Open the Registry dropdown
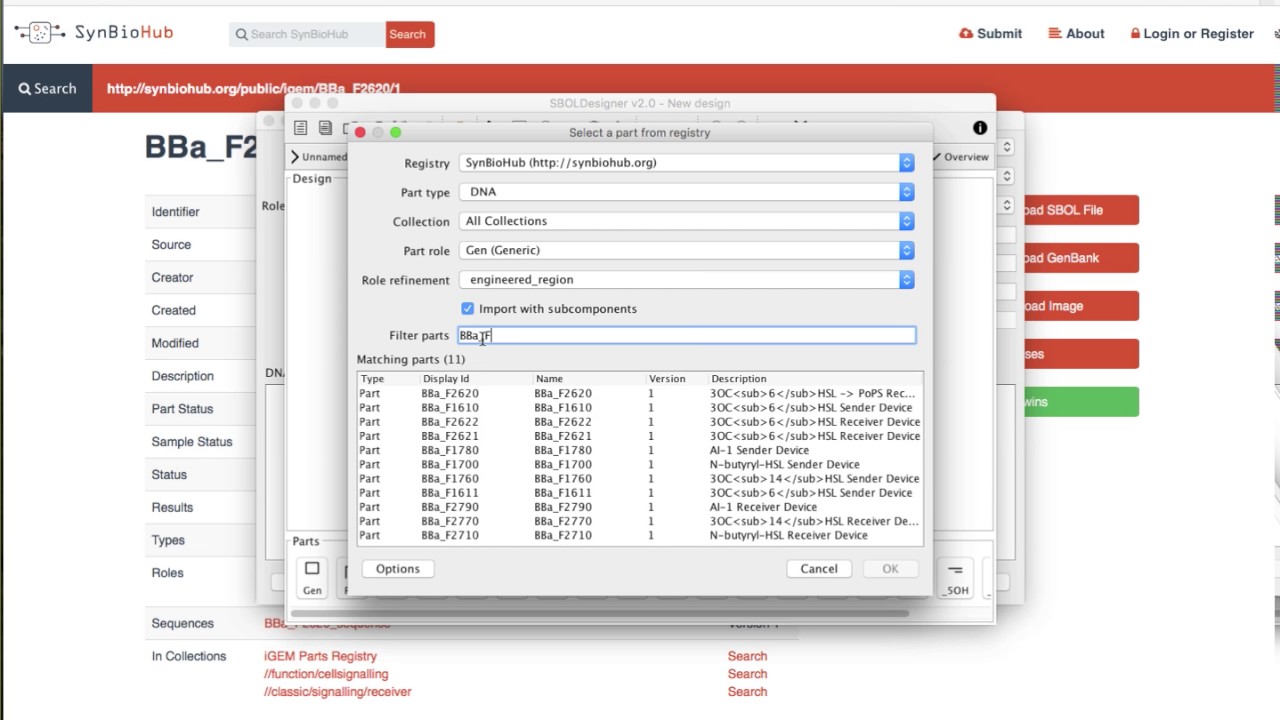 pyautogui.click(x=687, y=162)
